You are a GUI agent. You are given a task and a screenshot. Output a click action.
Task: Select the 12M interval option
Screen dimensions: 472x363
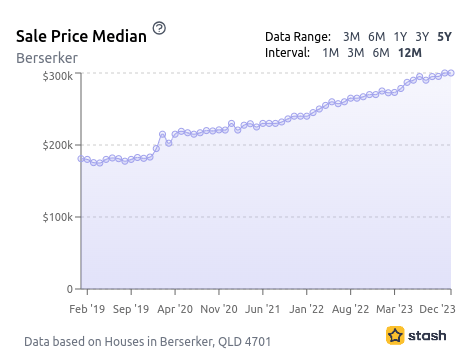click(x=410, y=53)
